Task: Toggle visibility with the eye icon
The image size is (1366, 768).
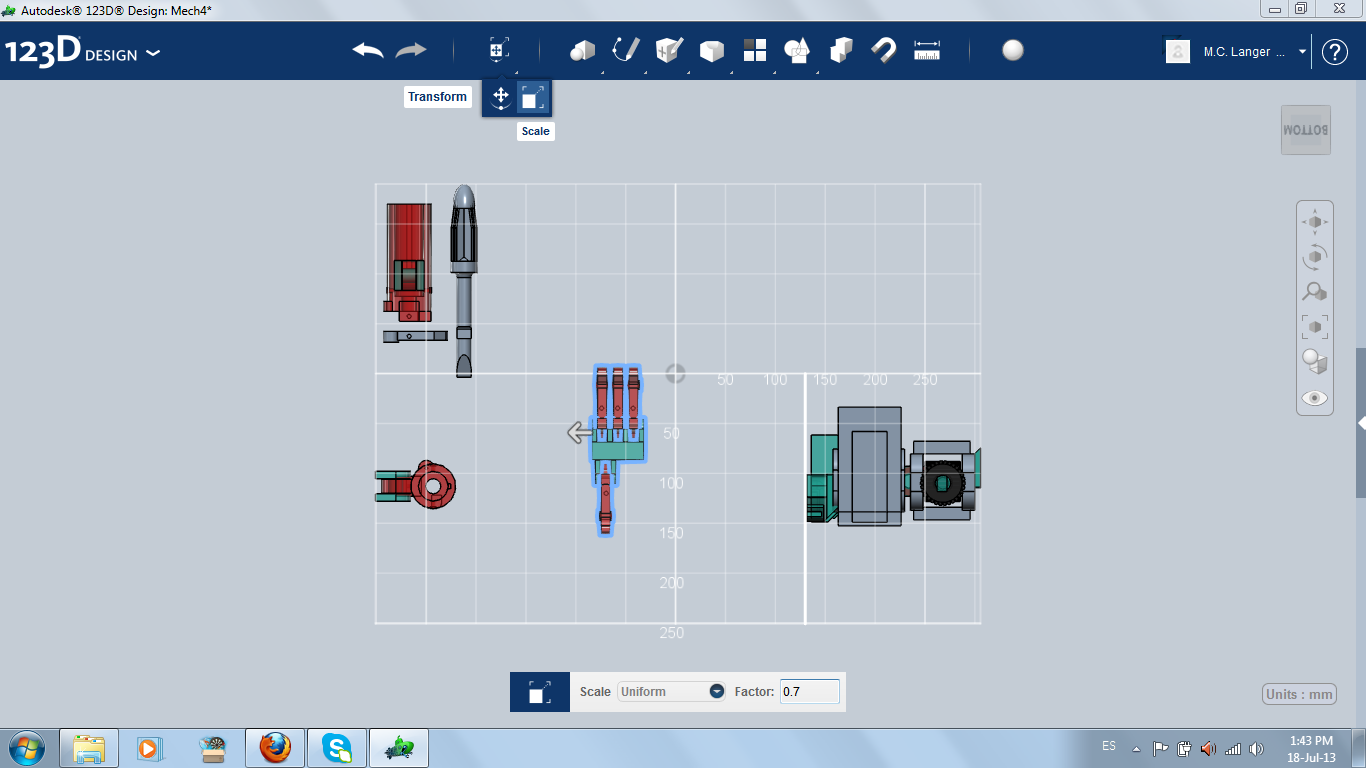Action: pos(1315,398)
